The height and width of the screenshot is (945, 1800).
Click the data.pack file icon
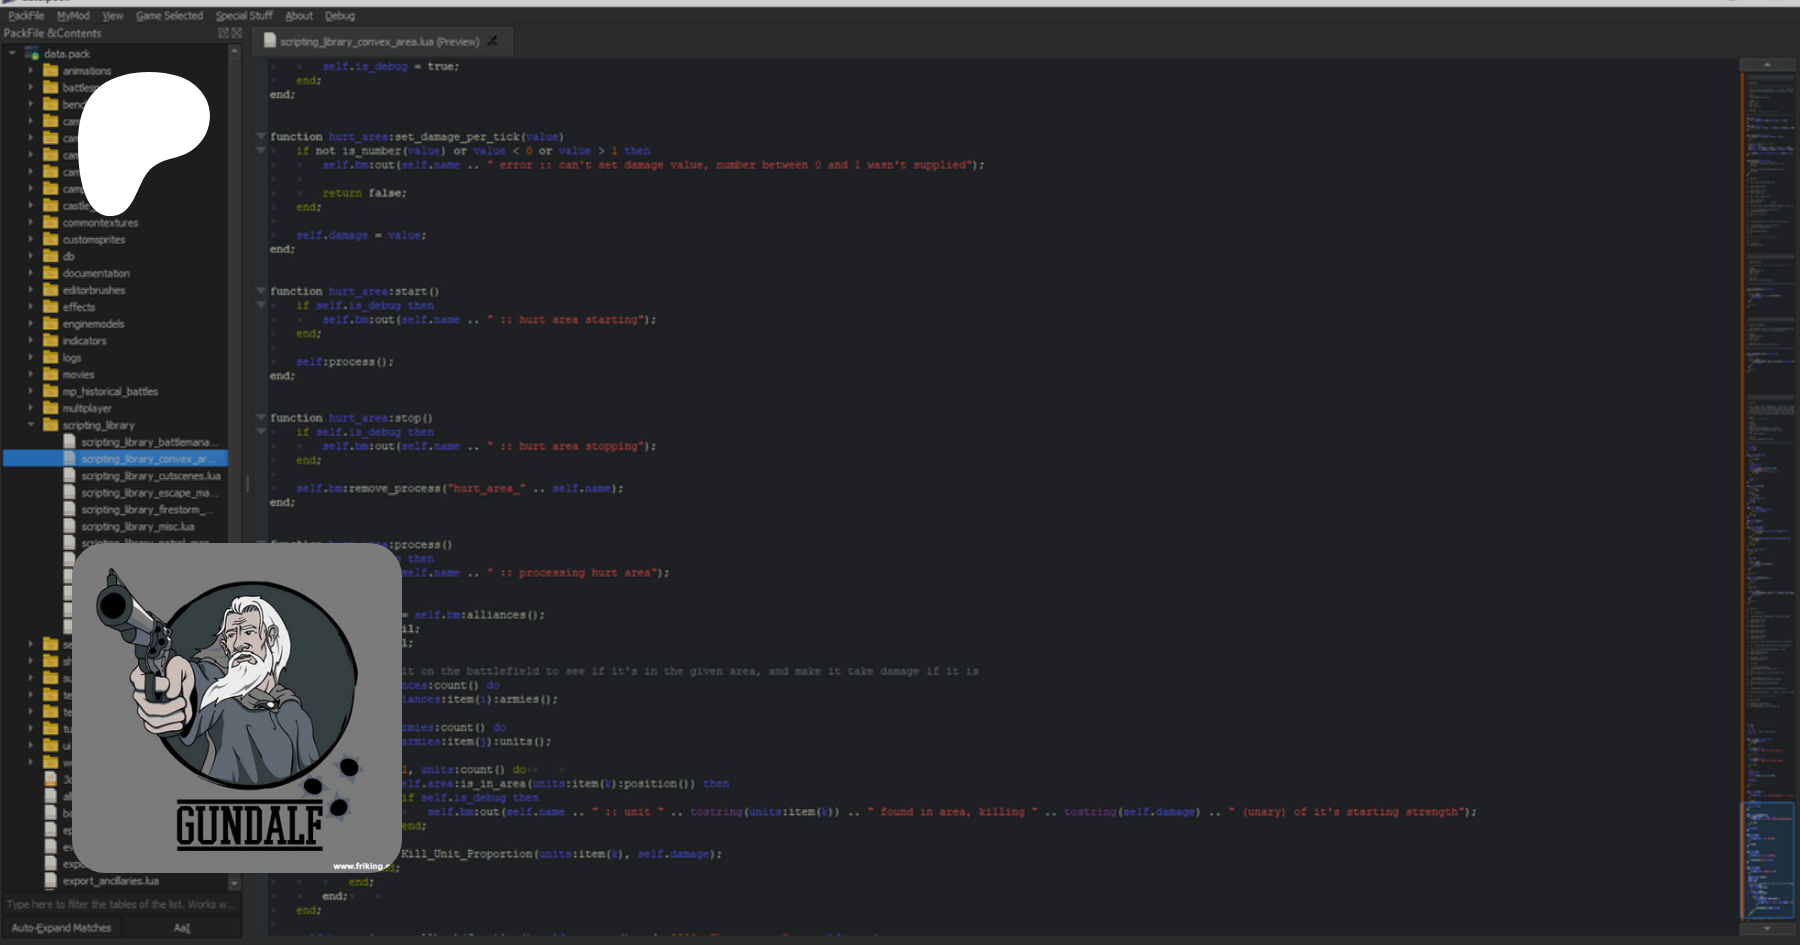click(32, 54)
